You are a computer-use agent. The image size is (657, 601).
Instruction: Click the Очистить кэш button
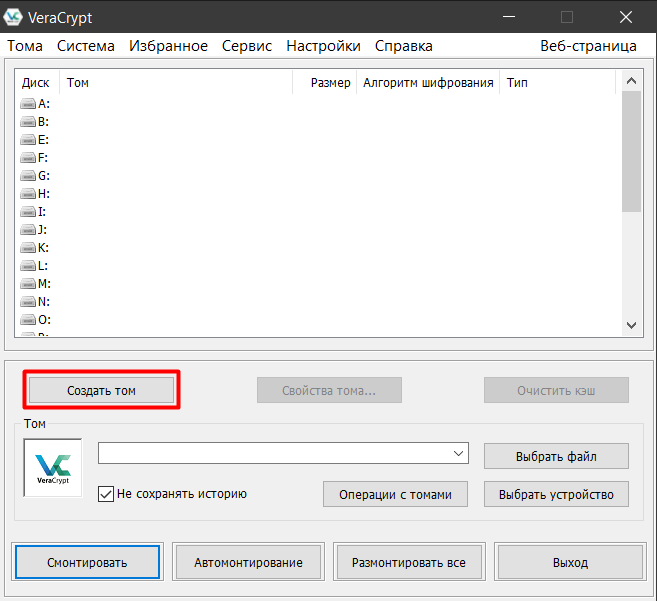click(x=556, y=390)
